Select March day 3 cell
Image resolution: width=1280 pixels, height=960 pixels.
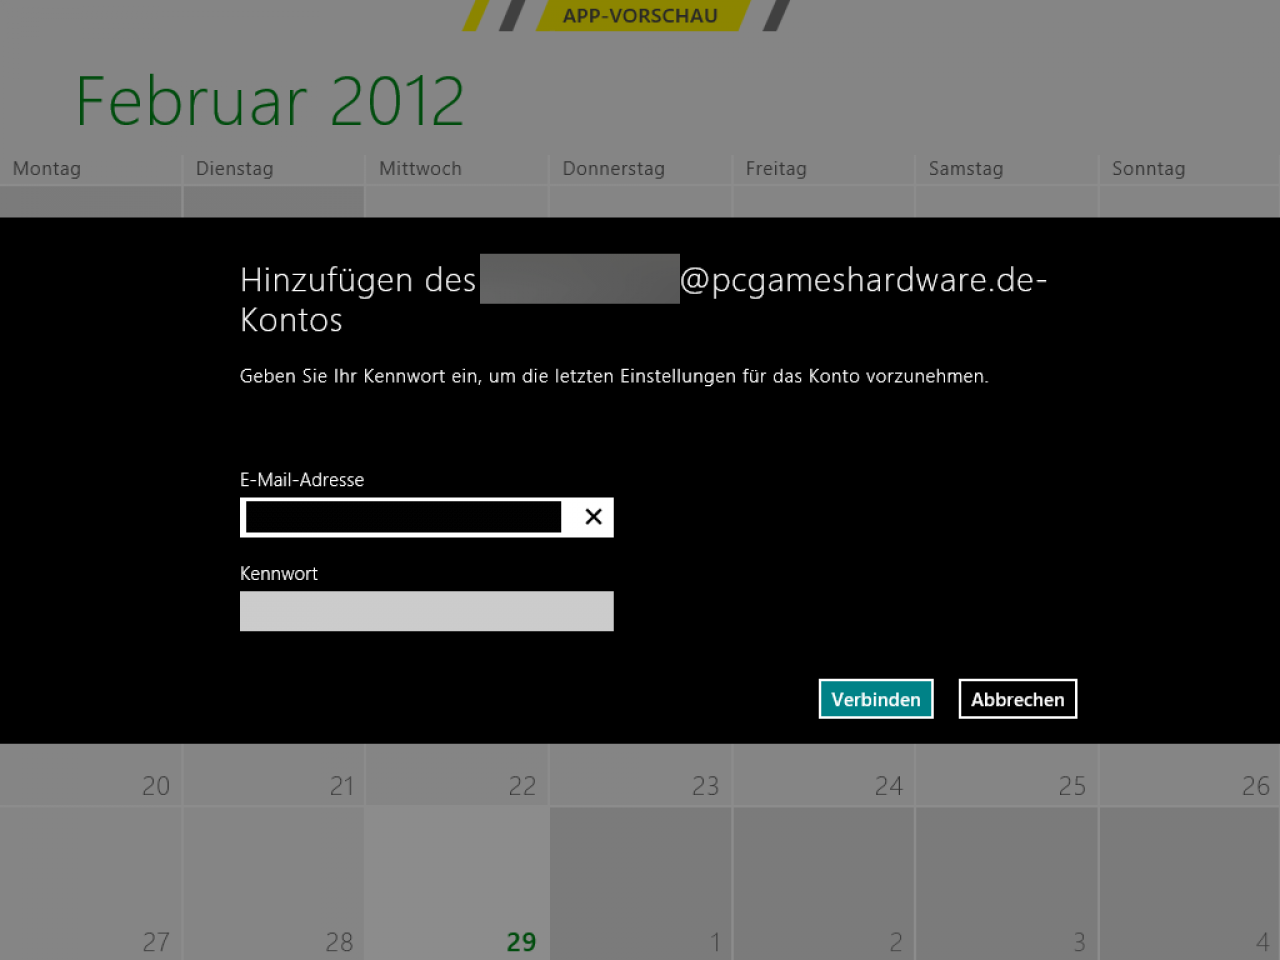click(1007, 884)
